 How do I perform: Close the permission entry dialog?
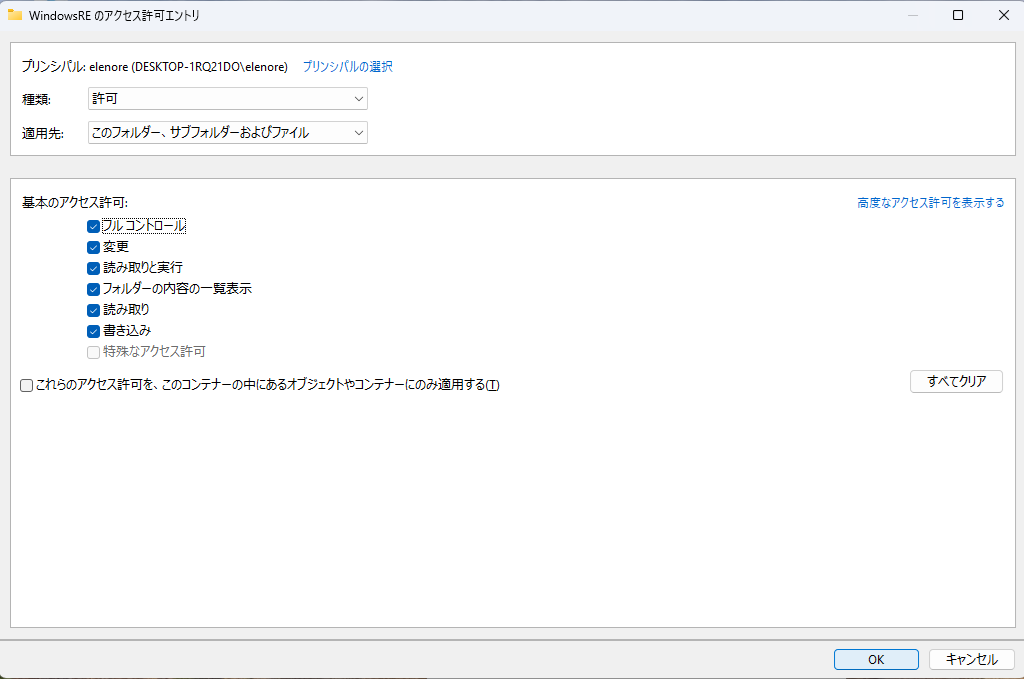[1003, 15]
